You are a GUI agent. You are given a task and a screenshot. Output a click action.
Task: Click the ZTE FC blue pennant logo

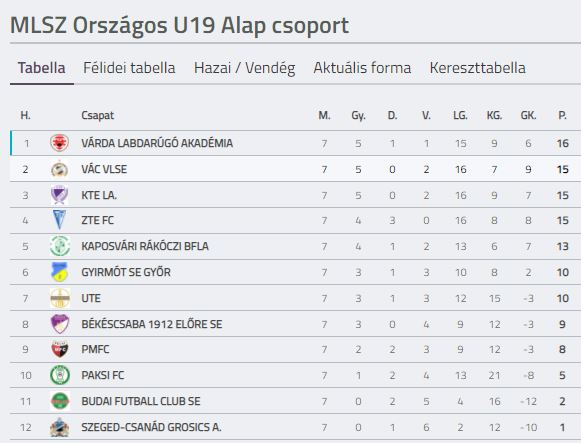click(60, 220)
